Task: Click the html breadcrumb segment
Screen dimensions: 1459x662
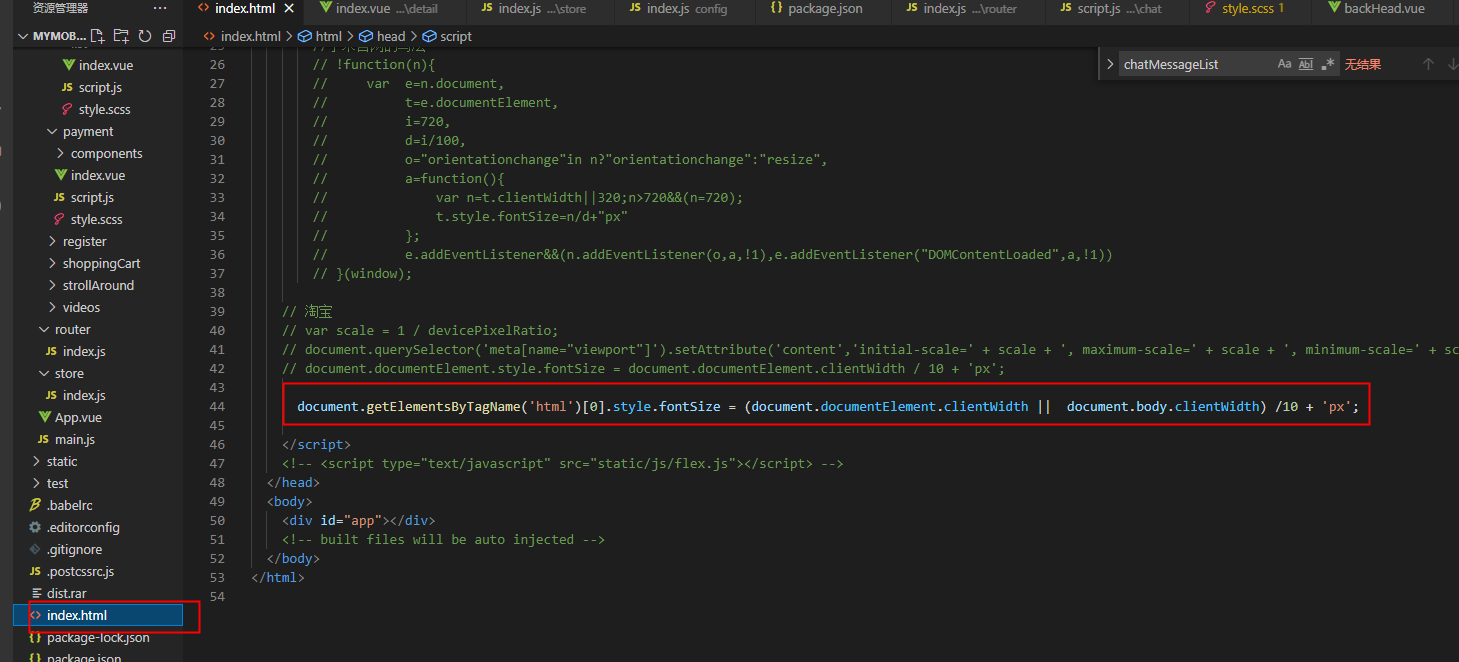Action: pyautogui.click(x=320, y=36)
